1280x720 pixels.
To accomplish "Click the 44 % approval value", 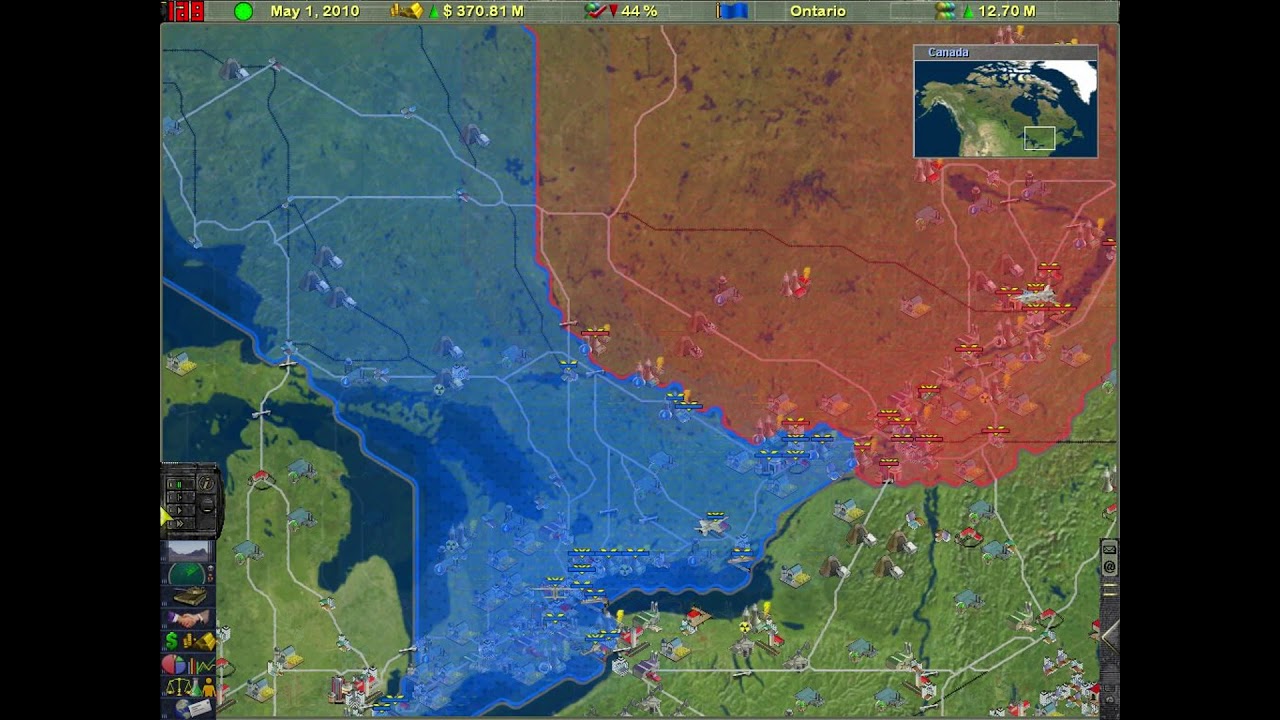I will (639, 11).
